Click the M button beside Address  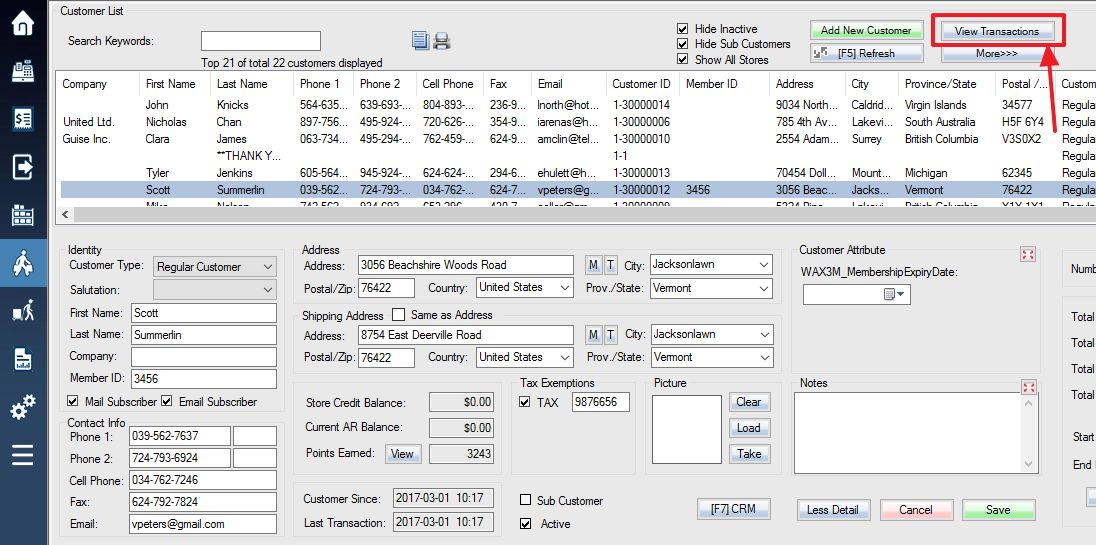(x=593, y=265)
